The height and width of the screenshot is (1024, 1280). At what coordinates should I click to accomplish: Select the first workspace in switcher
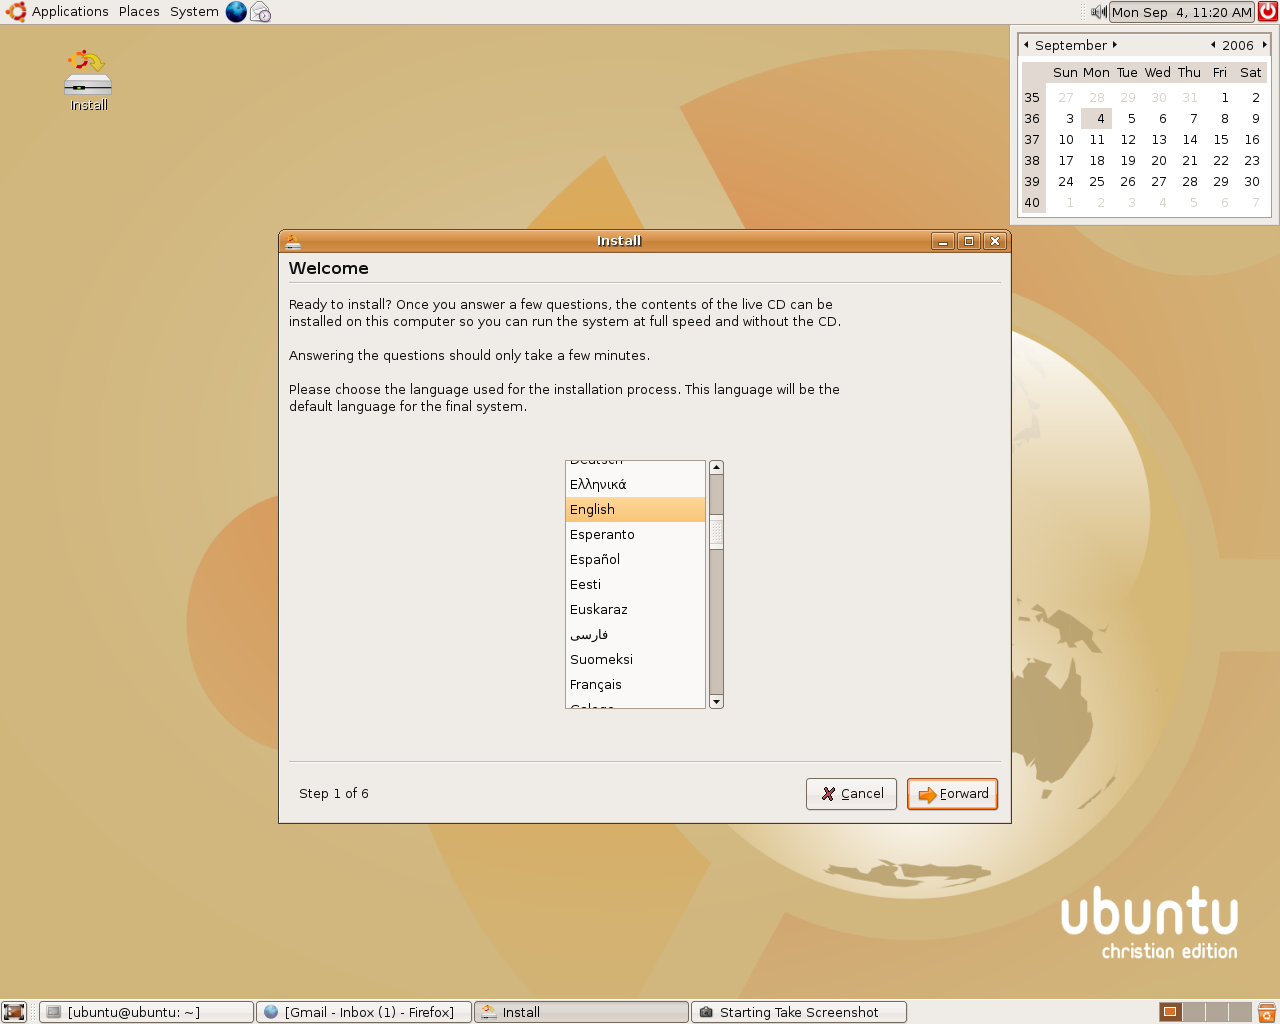tap(1171, 1012)
